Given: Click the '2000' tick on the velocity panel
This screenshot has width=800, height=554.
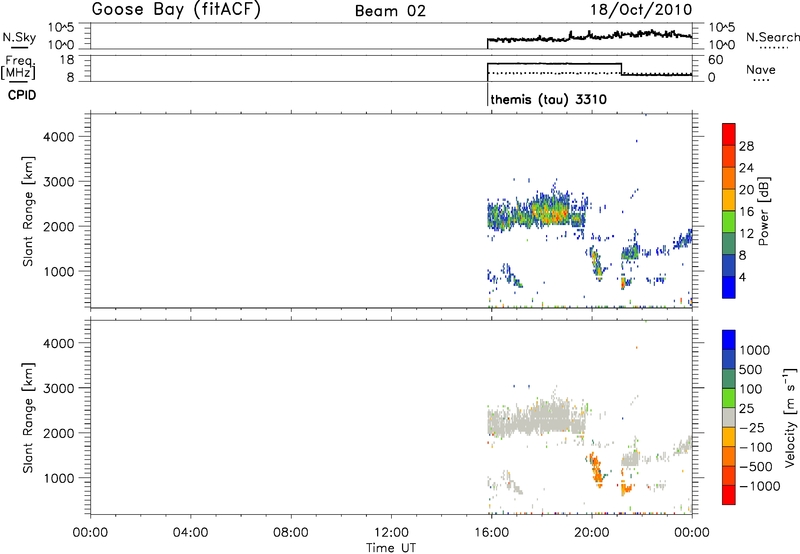Looking at the screenshot, I should pyautogui.click(x=59, y=433).
